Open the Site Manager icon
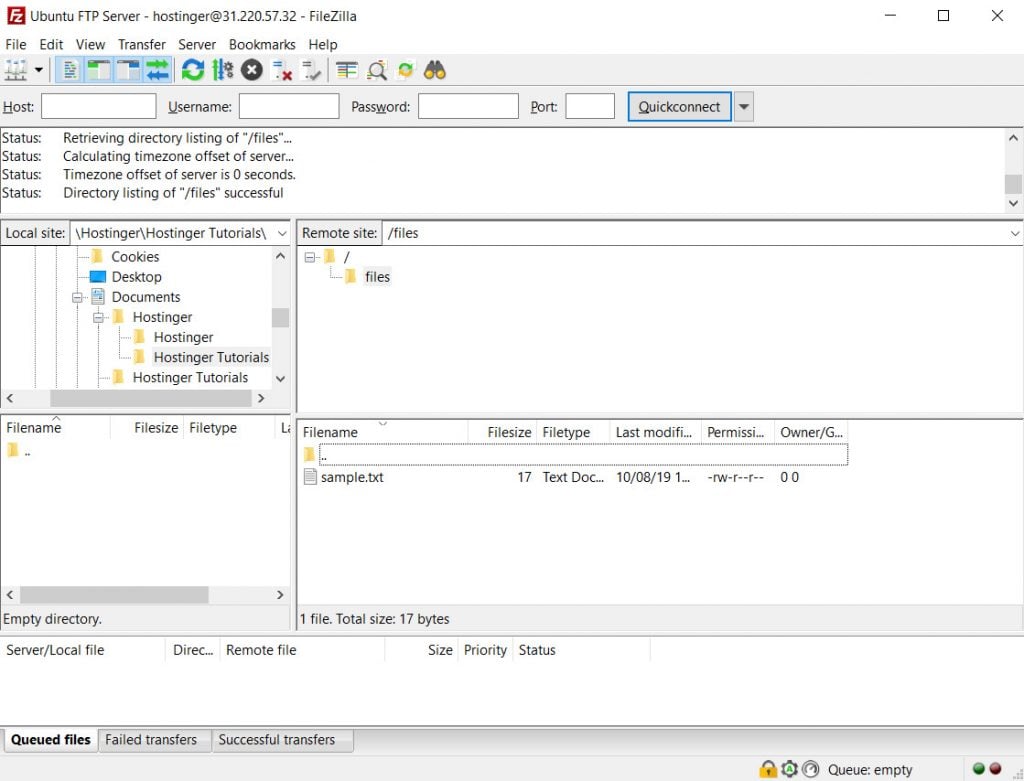This screenshot has width=1024, height=781. (x=16, y=70)
